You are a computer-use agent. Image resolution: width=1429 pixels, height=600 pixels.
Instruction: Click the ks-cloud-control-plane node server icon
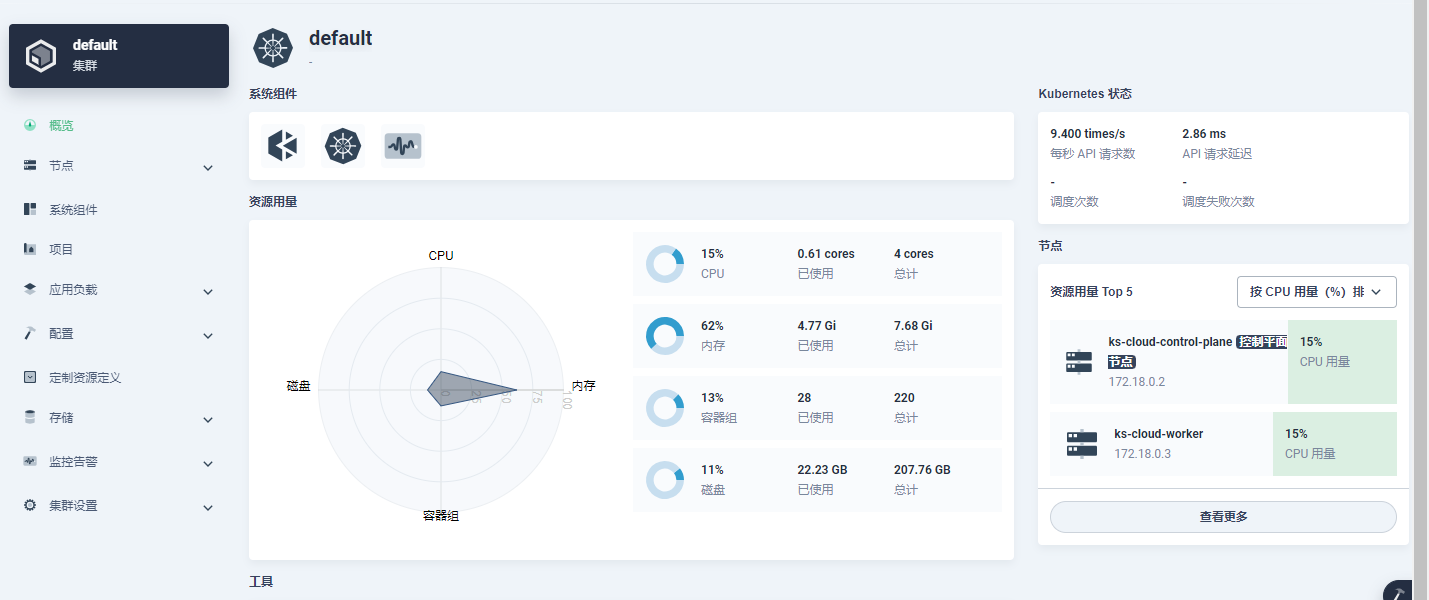pos(1079,361)
